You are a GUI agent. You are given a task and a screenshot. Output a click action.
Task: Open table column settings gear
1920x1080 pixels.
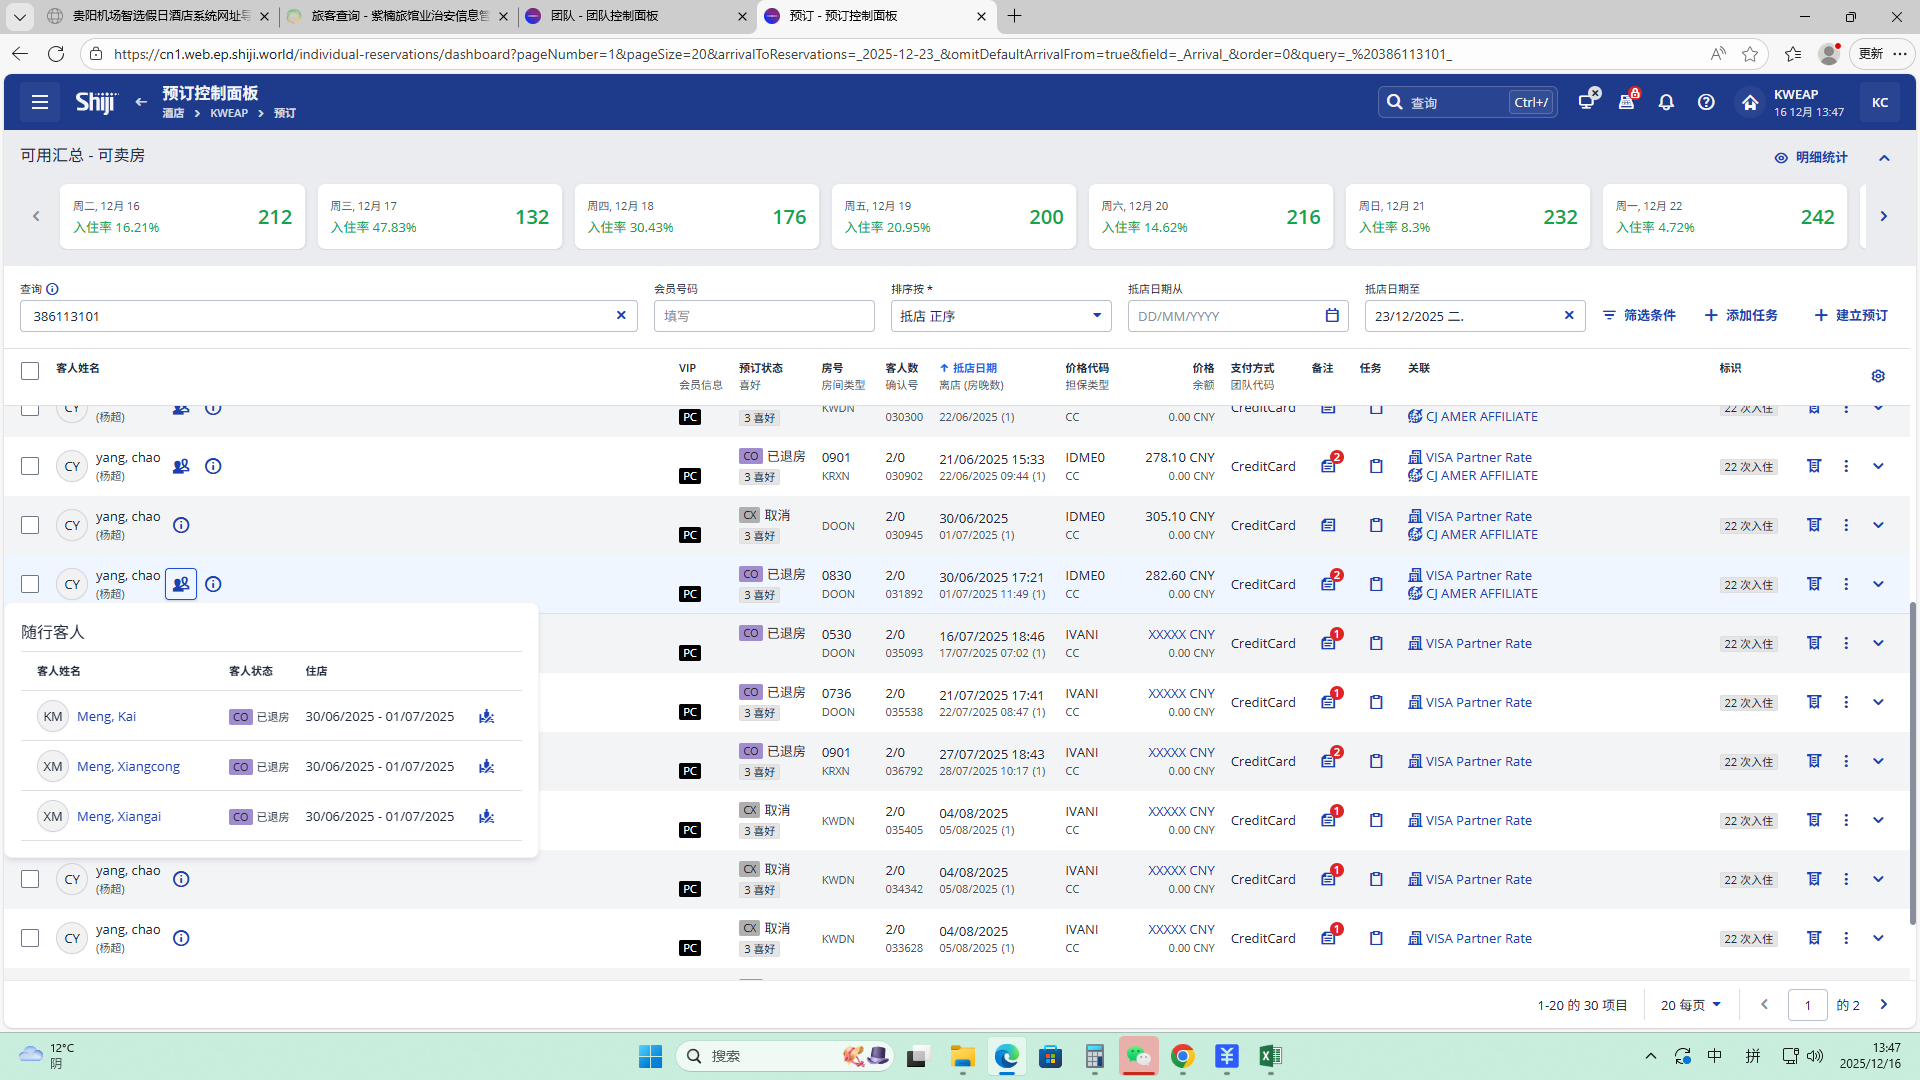pos(1877,376)
